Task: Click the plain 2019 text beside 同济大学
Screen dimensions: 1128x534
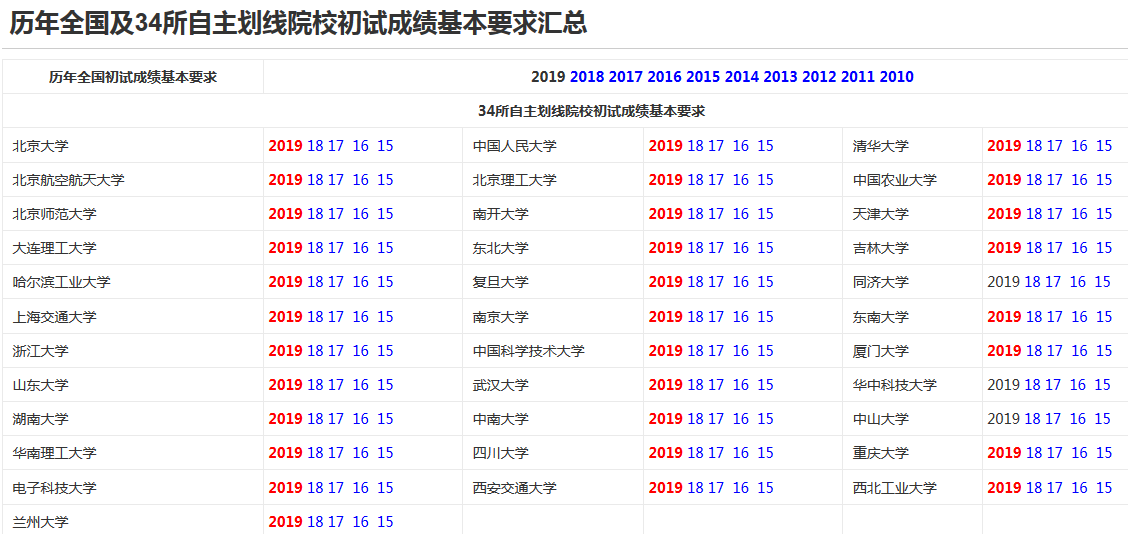Action: pos(1004,282)
